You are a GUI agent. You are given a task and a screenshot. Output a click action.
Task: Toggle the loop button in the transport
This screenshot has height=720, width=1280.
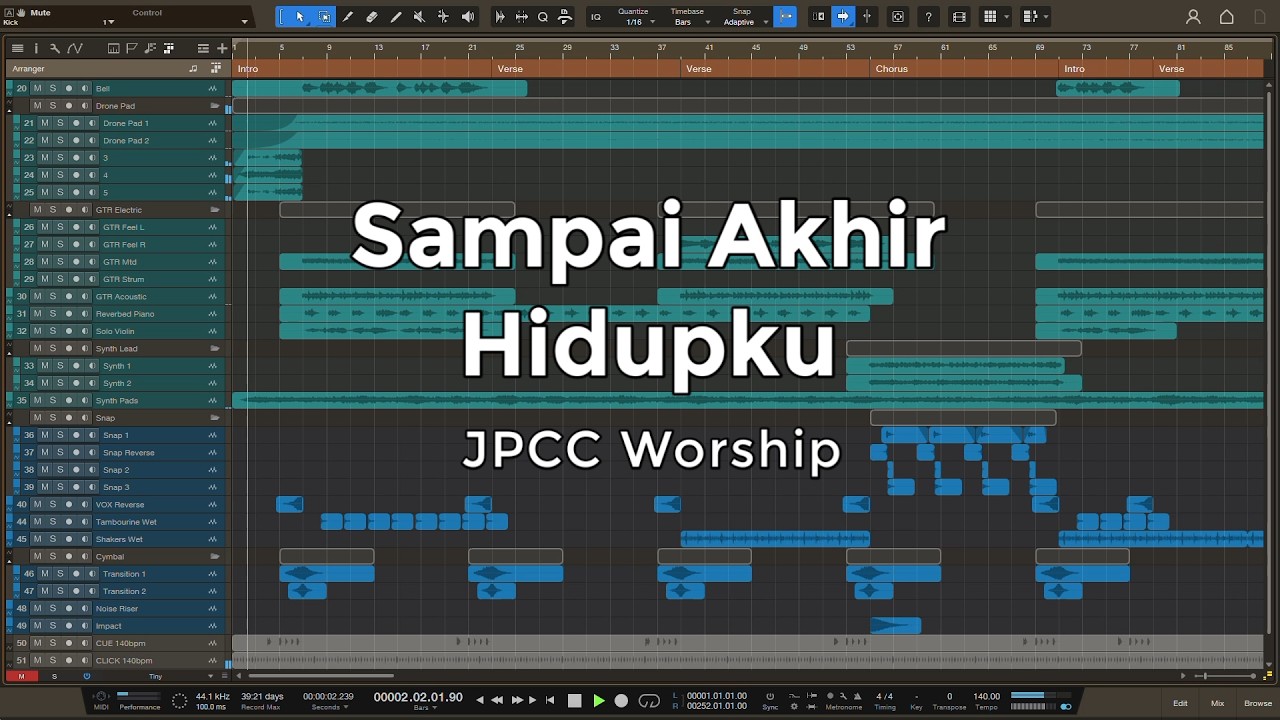(649, 701)
